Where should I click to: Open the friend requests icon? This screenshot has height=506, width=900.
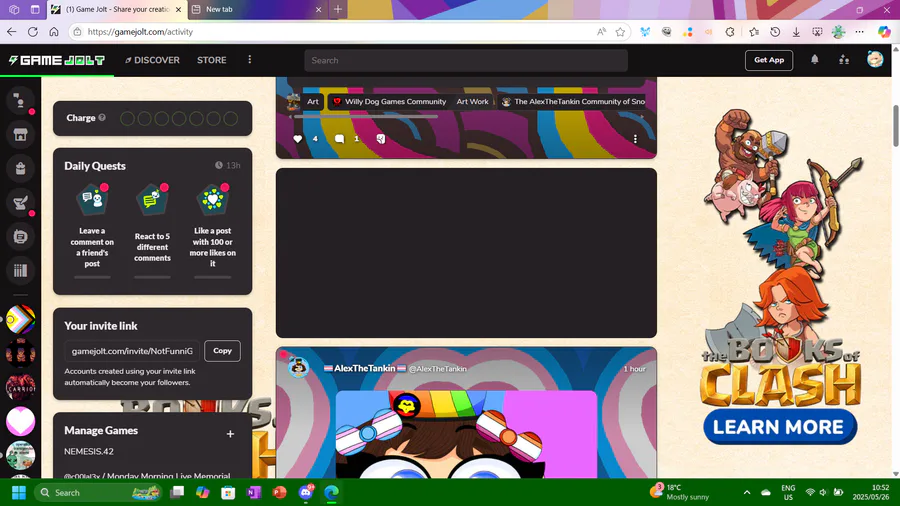[x=844, y=60]
